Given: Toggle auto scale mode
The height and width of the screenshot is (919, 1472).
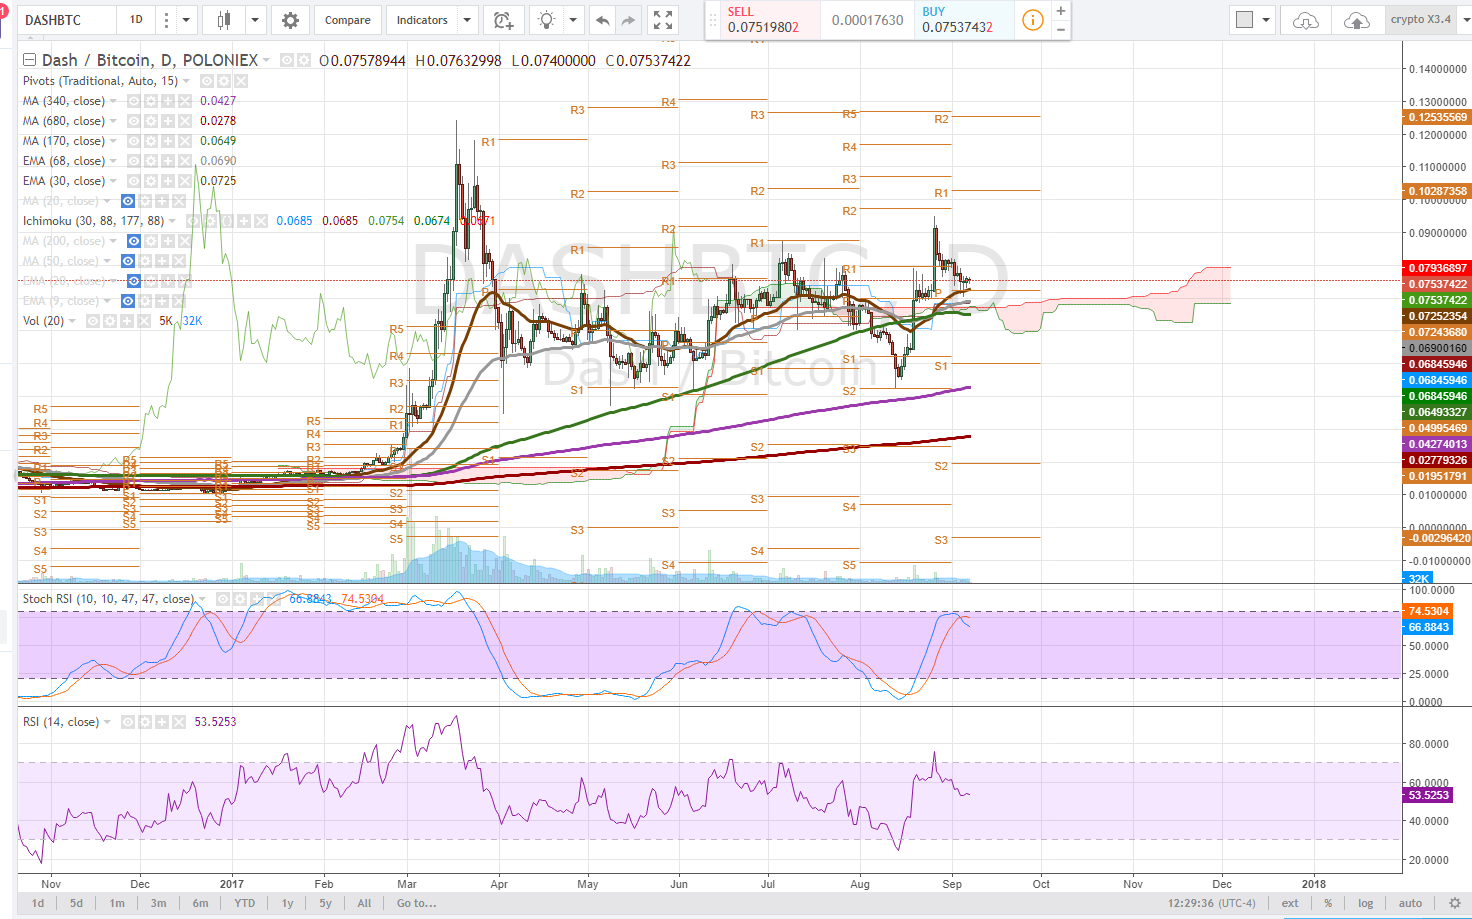Looking at the screenshot, I should tap(1410, 903).
